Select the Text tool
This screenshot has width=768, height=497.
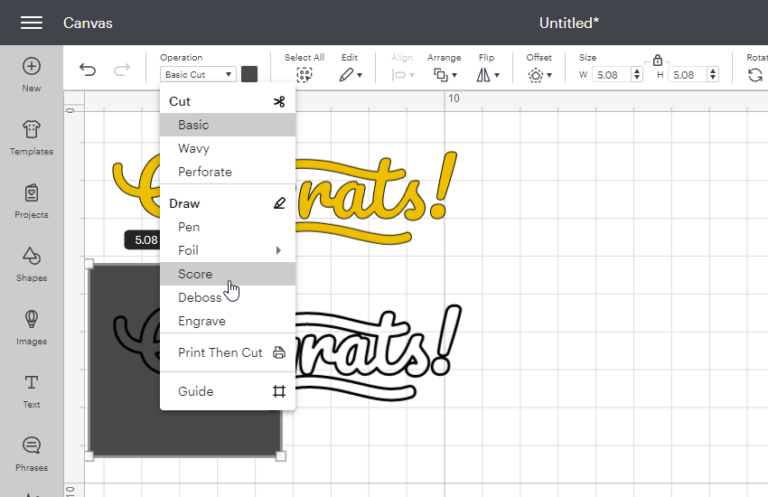(x=31, y=391)
